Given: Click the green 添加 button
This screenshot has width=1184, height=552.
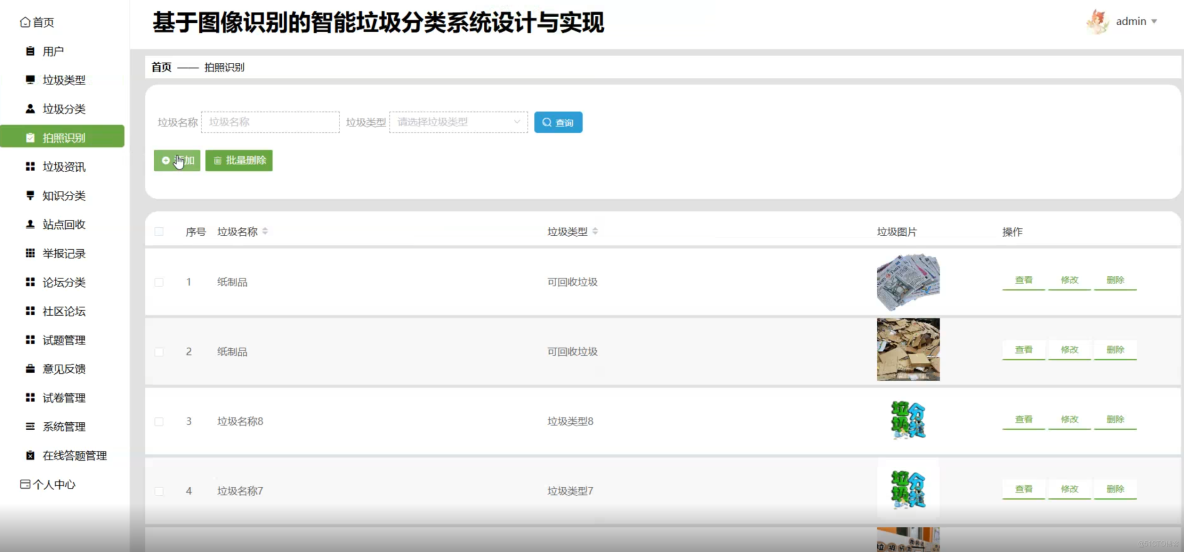Looking at the screenshot, I should pyautogui.click(x=177, y=161).
